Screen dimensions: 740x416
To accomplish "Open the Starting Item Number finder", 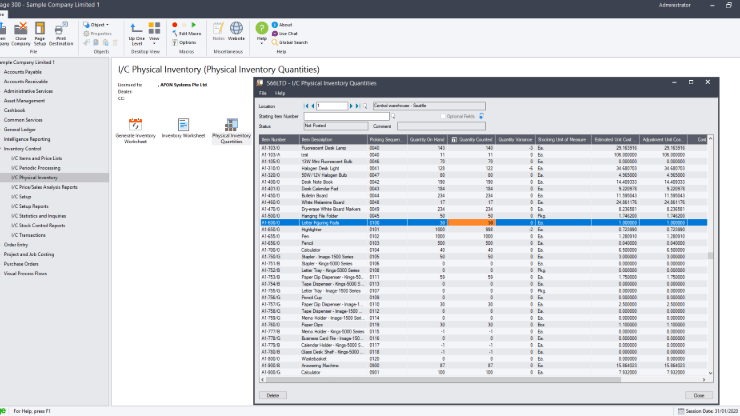I will pyautogui.click(x=393, y=116).
